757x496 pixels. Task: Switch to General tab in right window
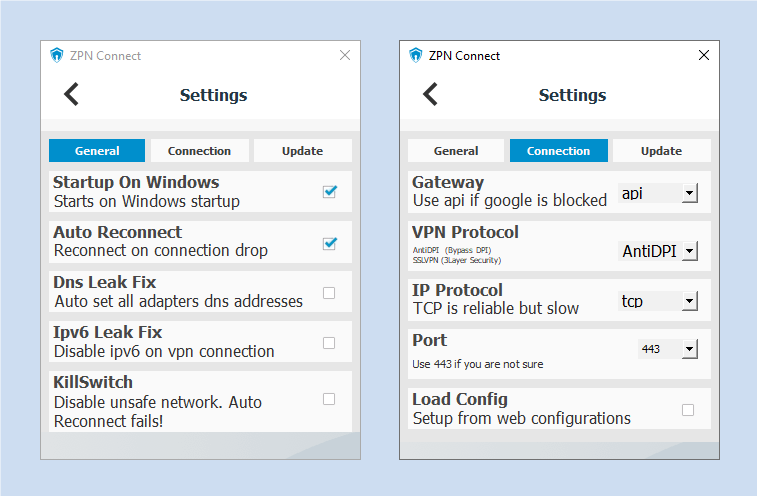click(456, 151)
